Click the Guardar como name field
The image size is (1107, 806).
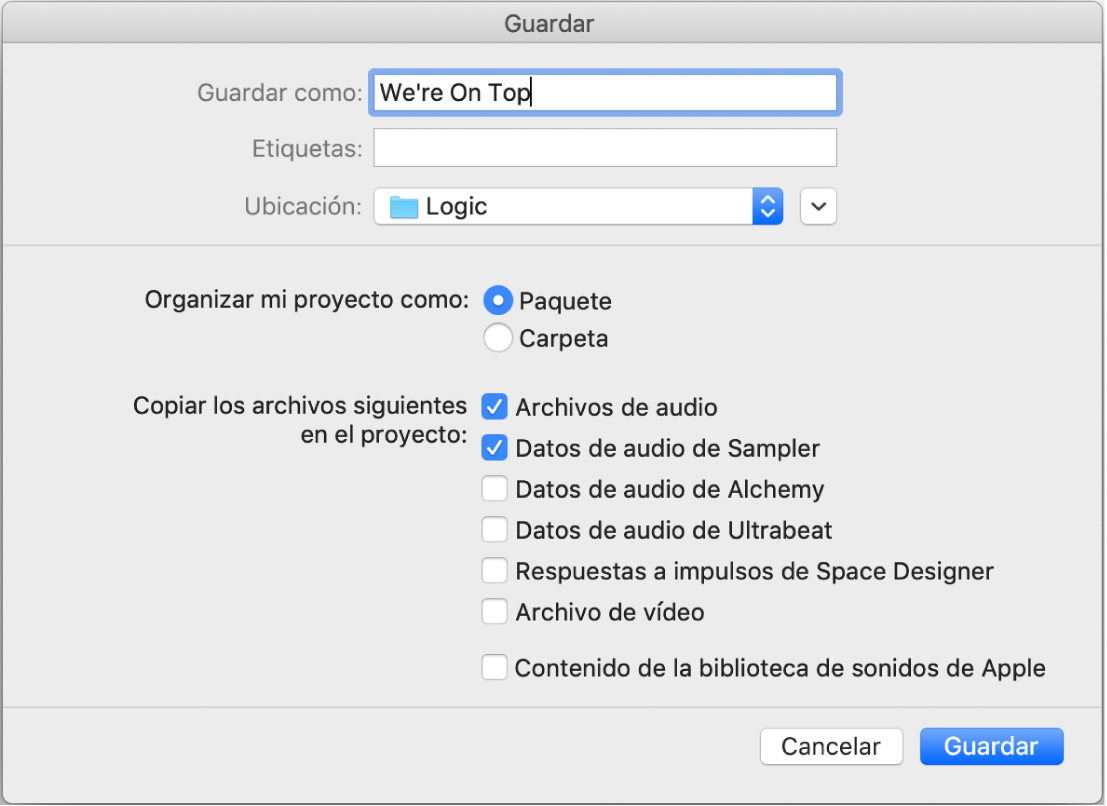click(x=605, y=93)
